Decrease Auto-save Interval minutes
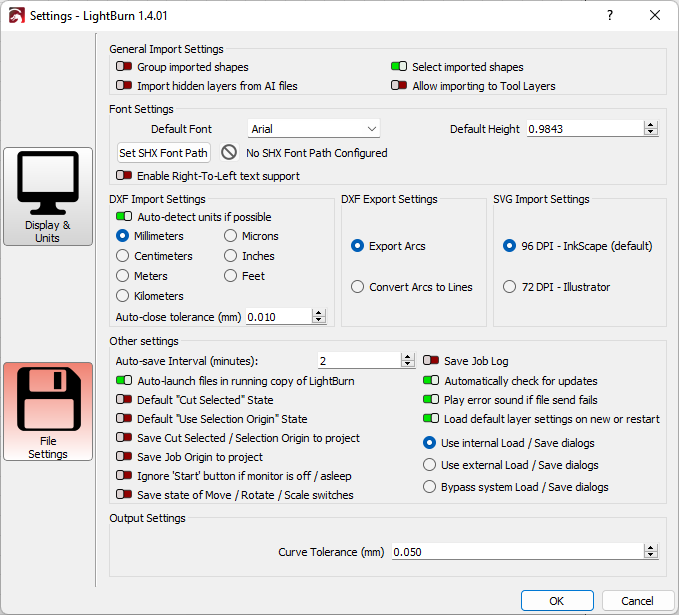This screenshot has height=615, width=679. point(407,363)
